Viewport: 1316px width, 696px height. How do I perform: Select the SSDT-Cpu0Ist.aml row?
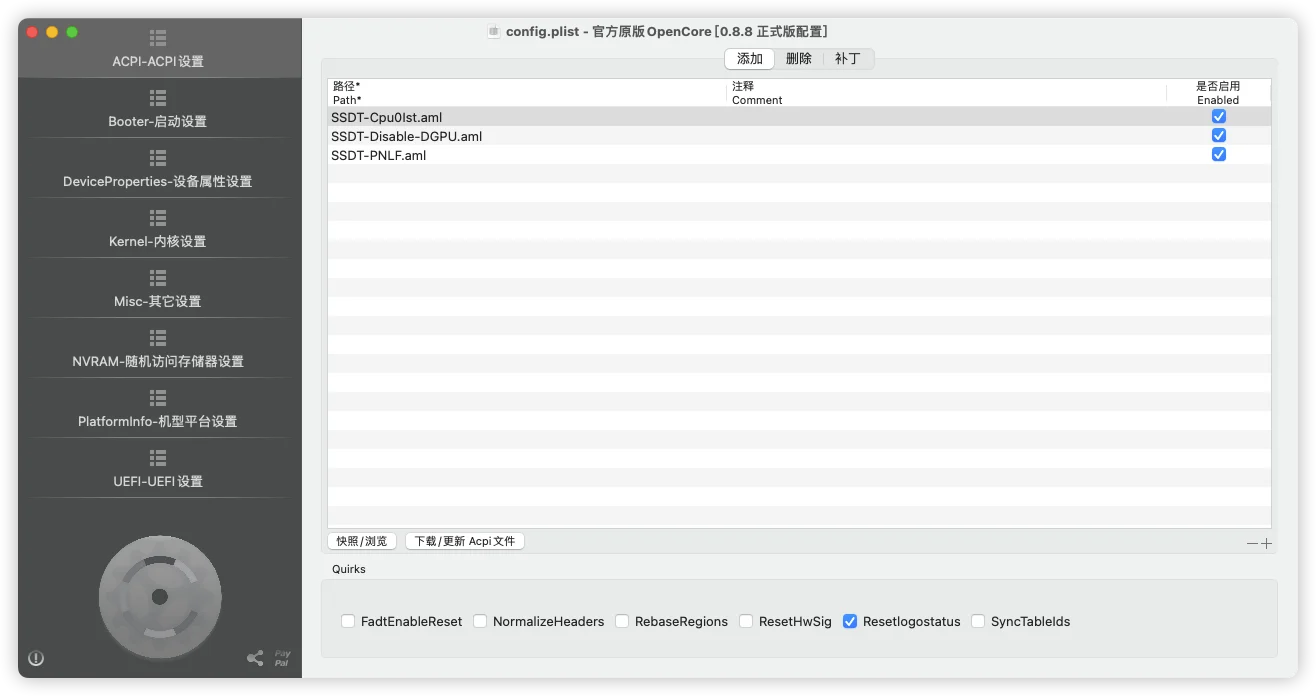[799, 117]
